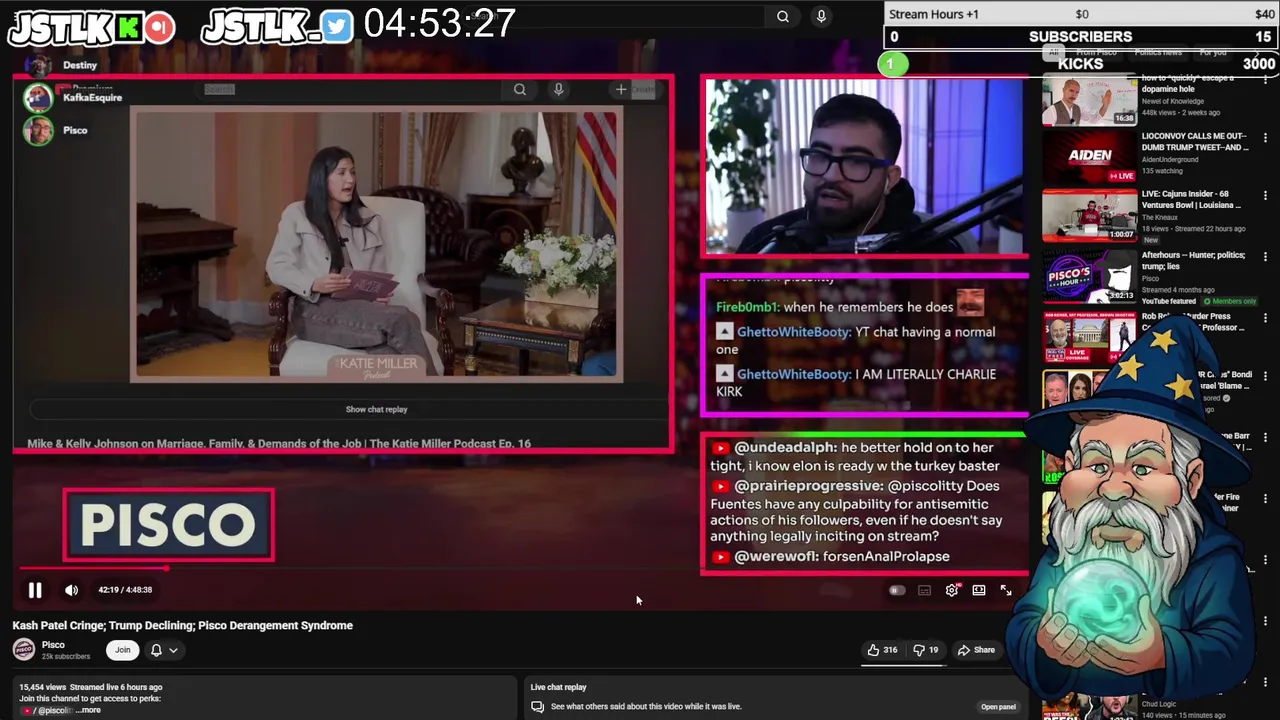
Task: Open the @piscolitty link in description
Action: 54,710
